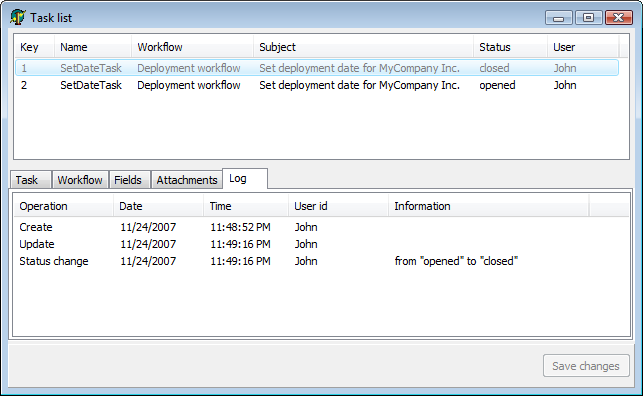Select the Log tab
The width and height of the screenshot is (643, 396).
[x=245, y=178]
